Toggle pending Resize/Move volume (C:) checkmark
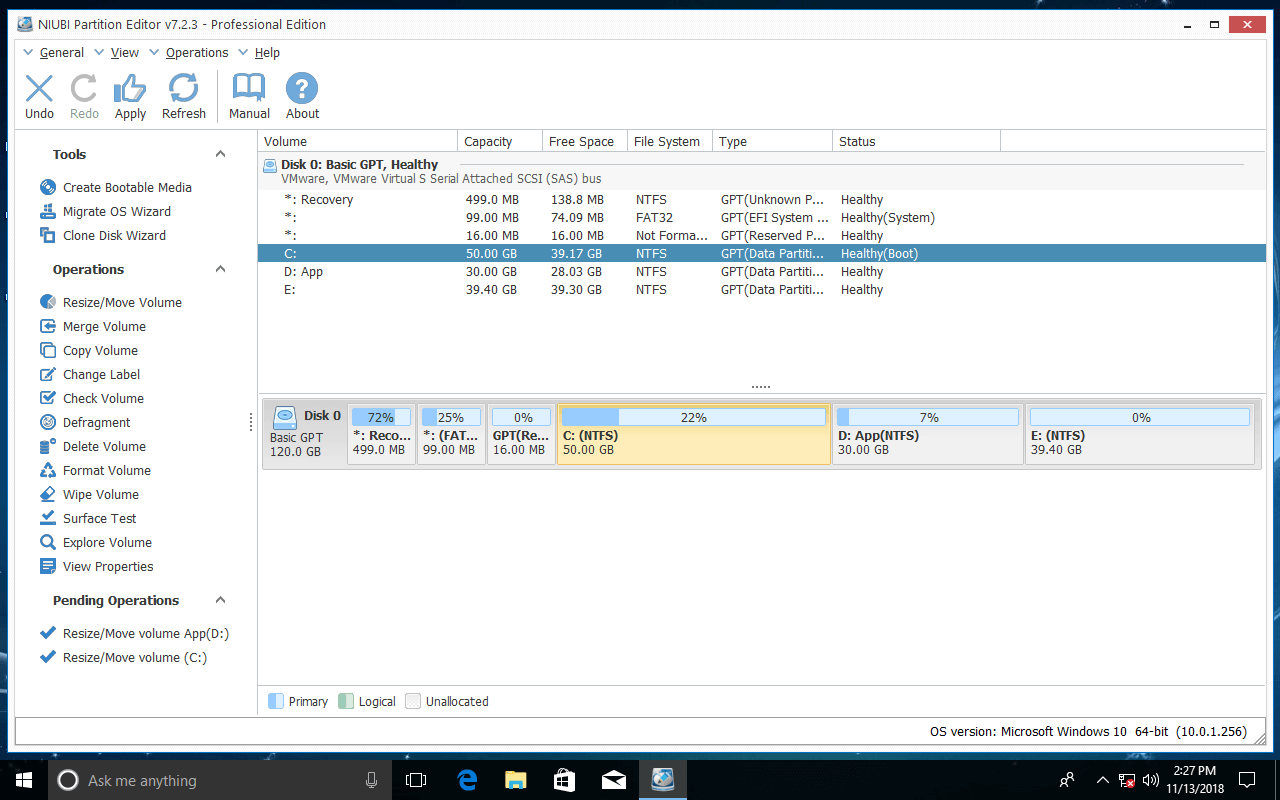Viewport: 1280px width, 800px height. coord(47,657)
